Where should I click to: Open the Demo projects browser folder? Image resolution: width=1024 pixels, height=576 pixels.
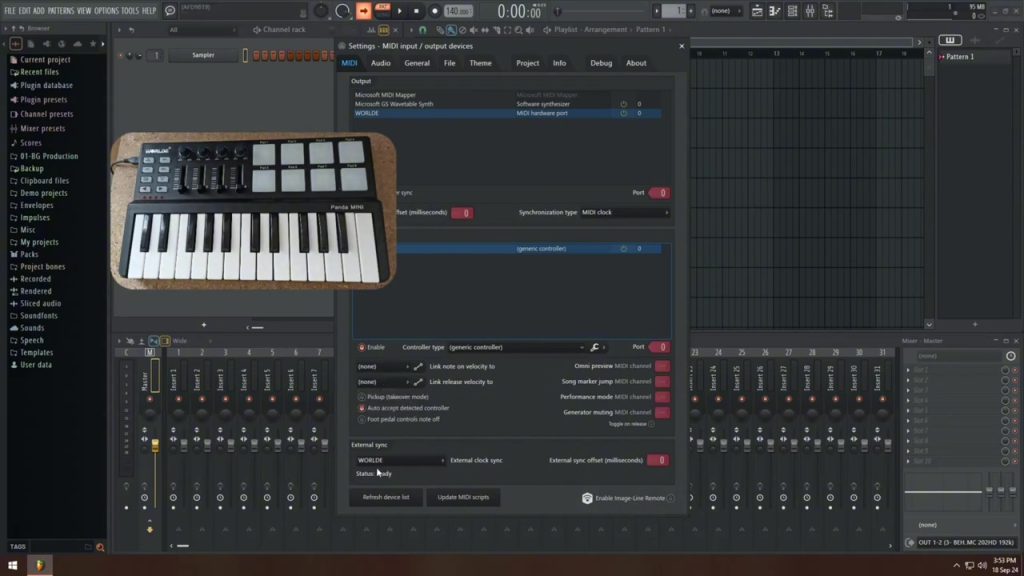click(44, 193)
